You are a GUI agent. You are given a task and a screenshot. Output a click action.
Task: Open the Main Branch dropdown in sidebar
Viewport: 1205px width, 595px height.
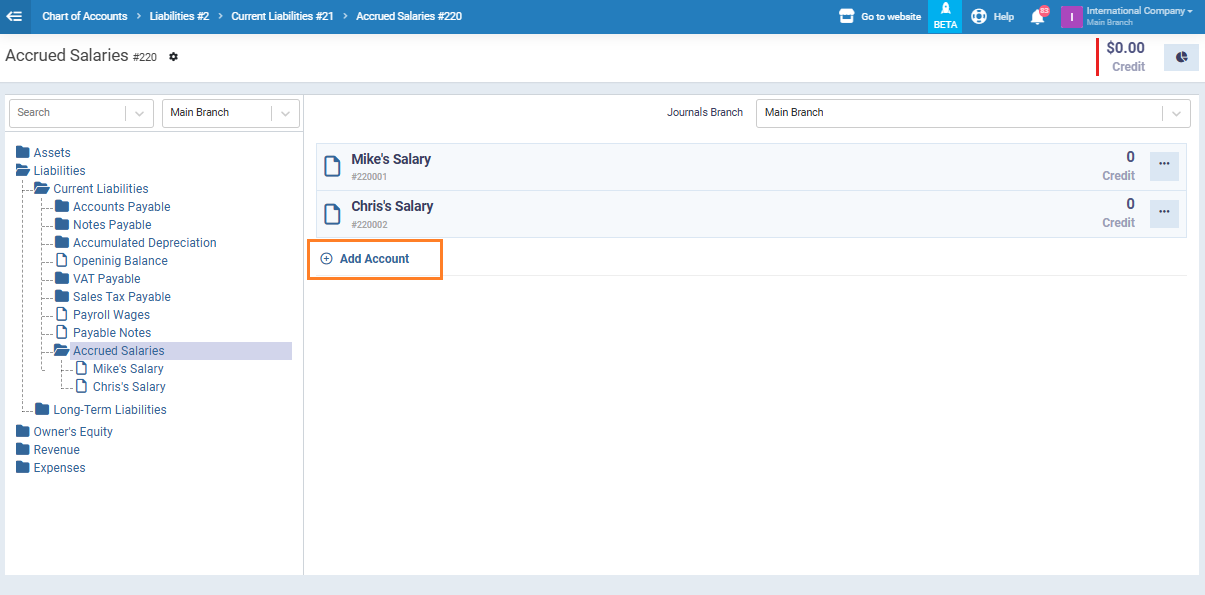pyautogui.click(x=230, y=113)
